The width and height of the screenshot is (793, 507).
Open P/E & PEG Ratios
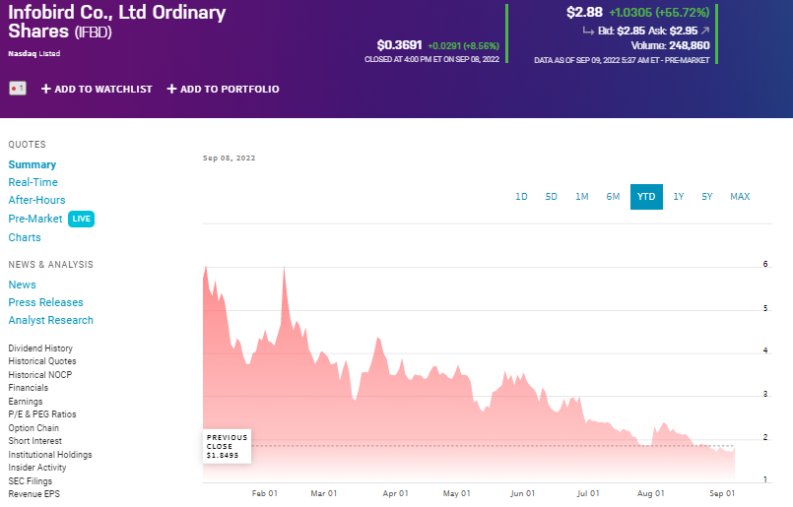42,414
